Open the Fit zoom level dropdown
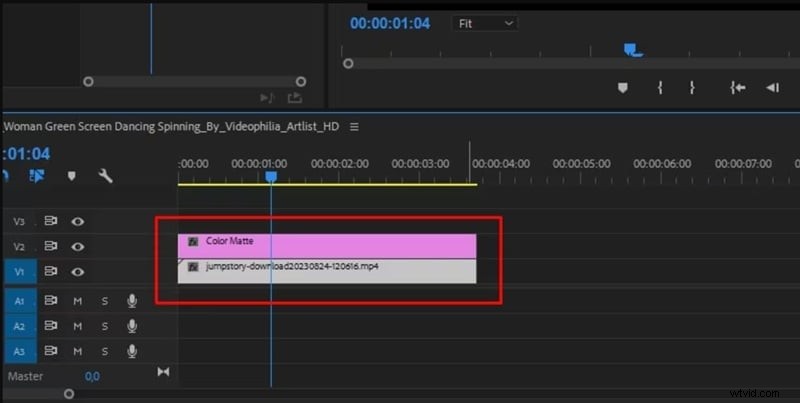The image size is (800, 403). (485, 23)
